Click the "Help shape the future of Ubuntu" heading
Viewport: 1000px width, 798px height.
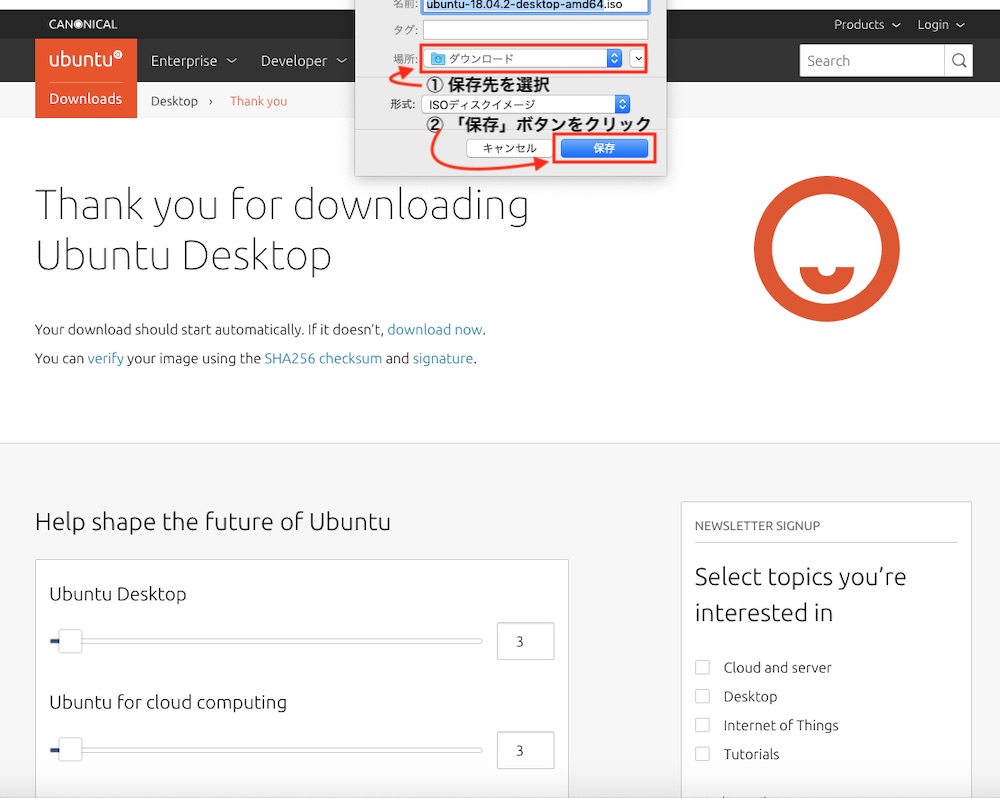coord(212,522)
